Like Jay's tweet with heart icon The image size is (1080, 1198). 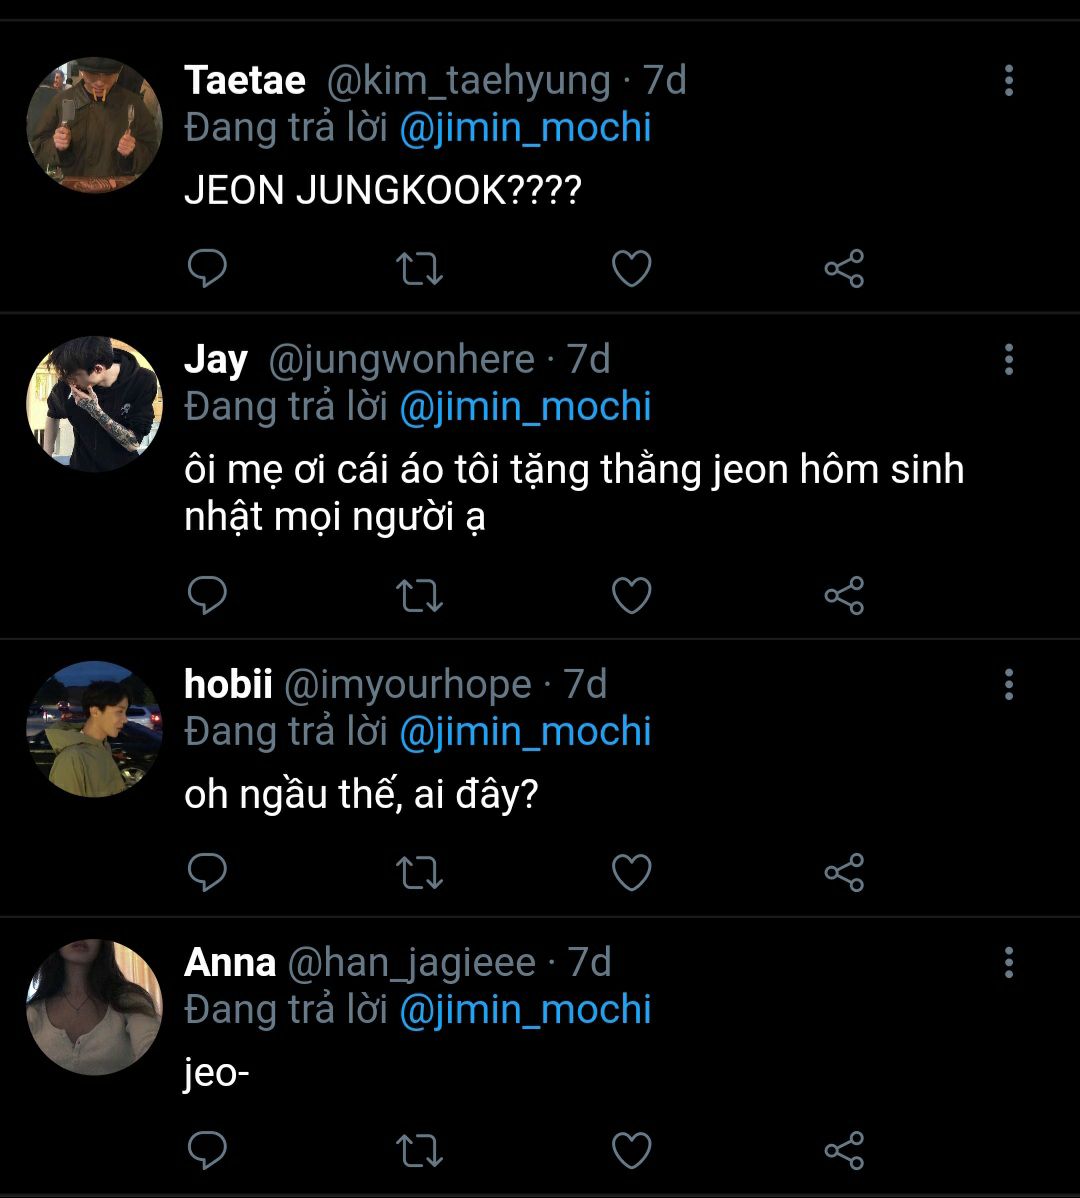632,596
